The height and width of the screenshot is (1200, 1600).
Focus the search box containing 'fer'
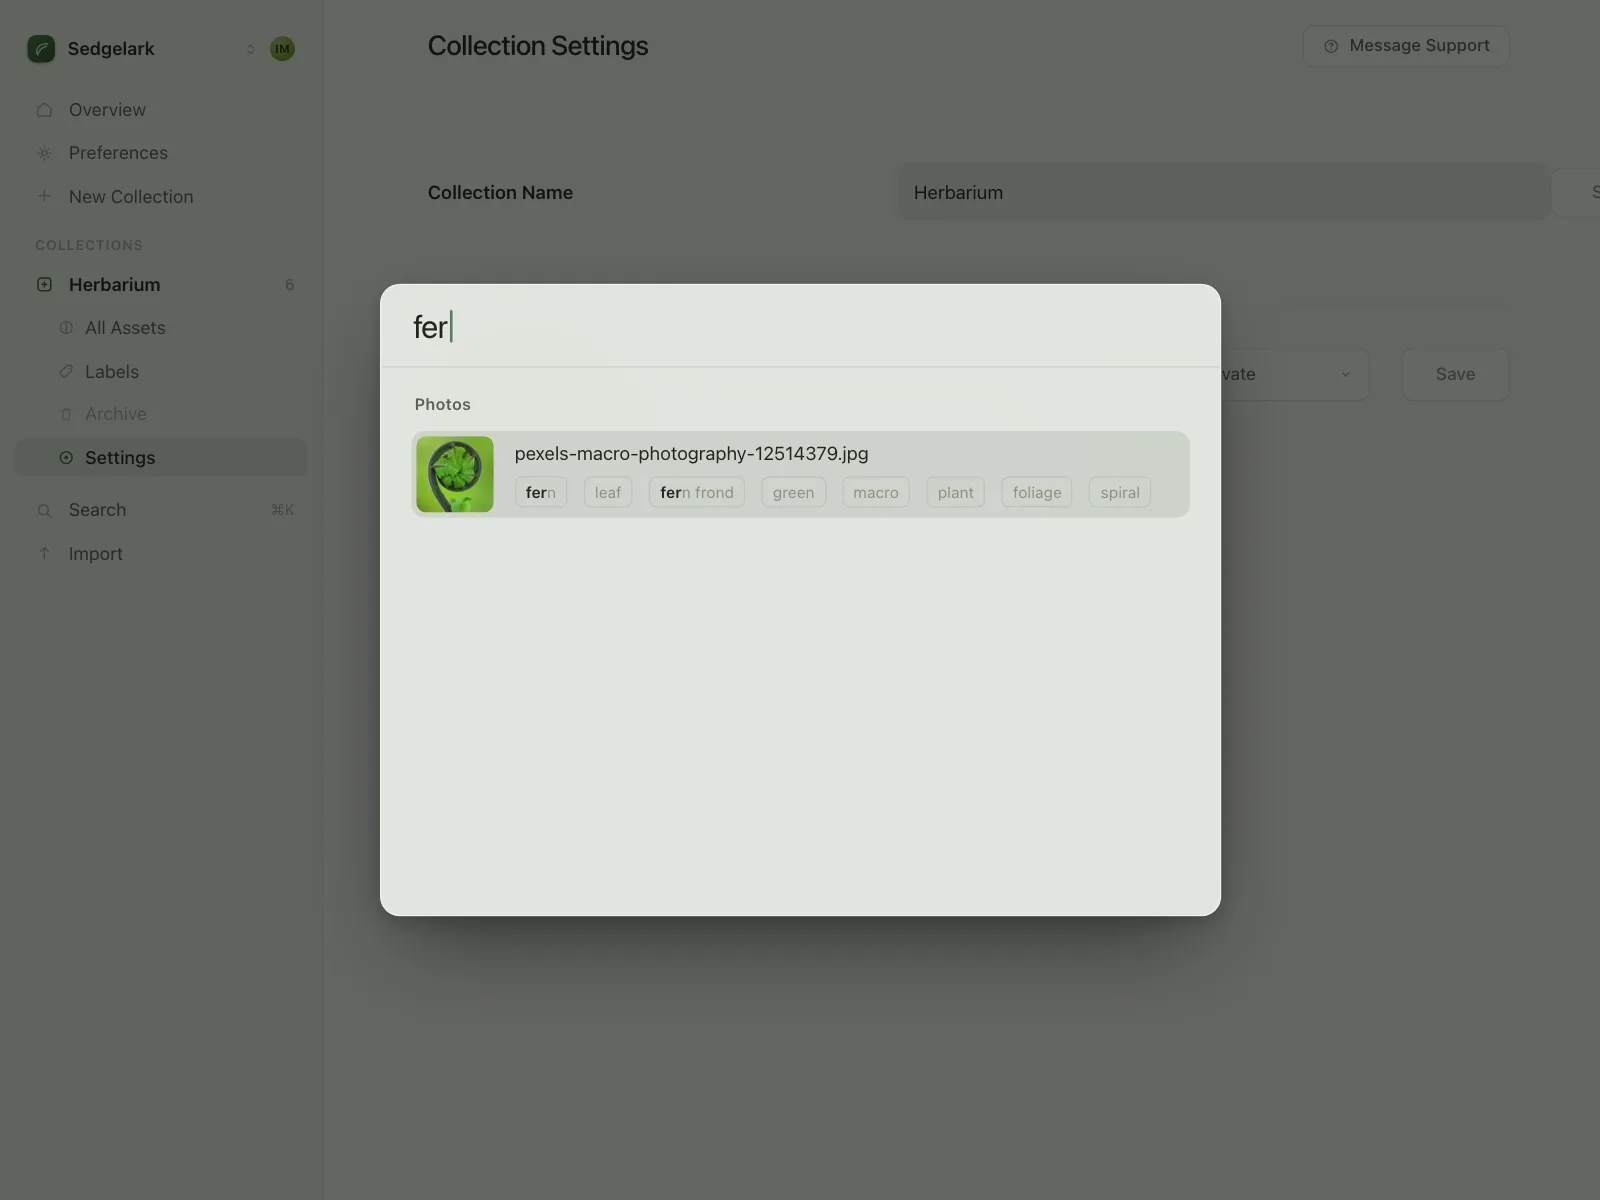click(800, 327)
